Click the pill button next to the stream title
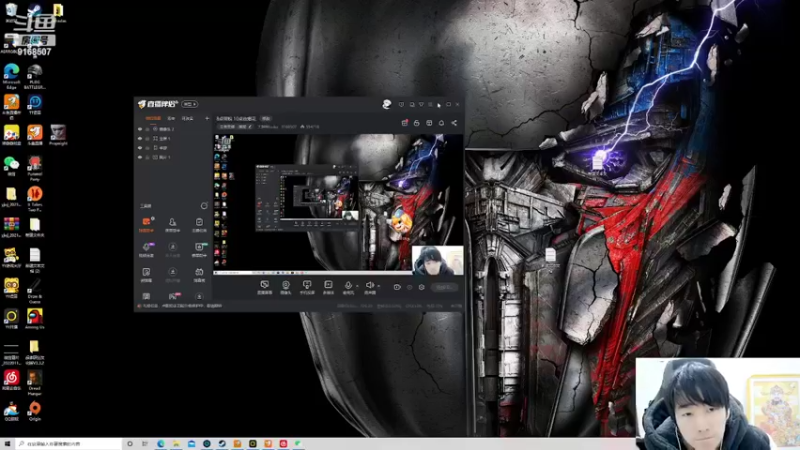Image resolution: width=800 pixels, height=450 pixels. 266,118
